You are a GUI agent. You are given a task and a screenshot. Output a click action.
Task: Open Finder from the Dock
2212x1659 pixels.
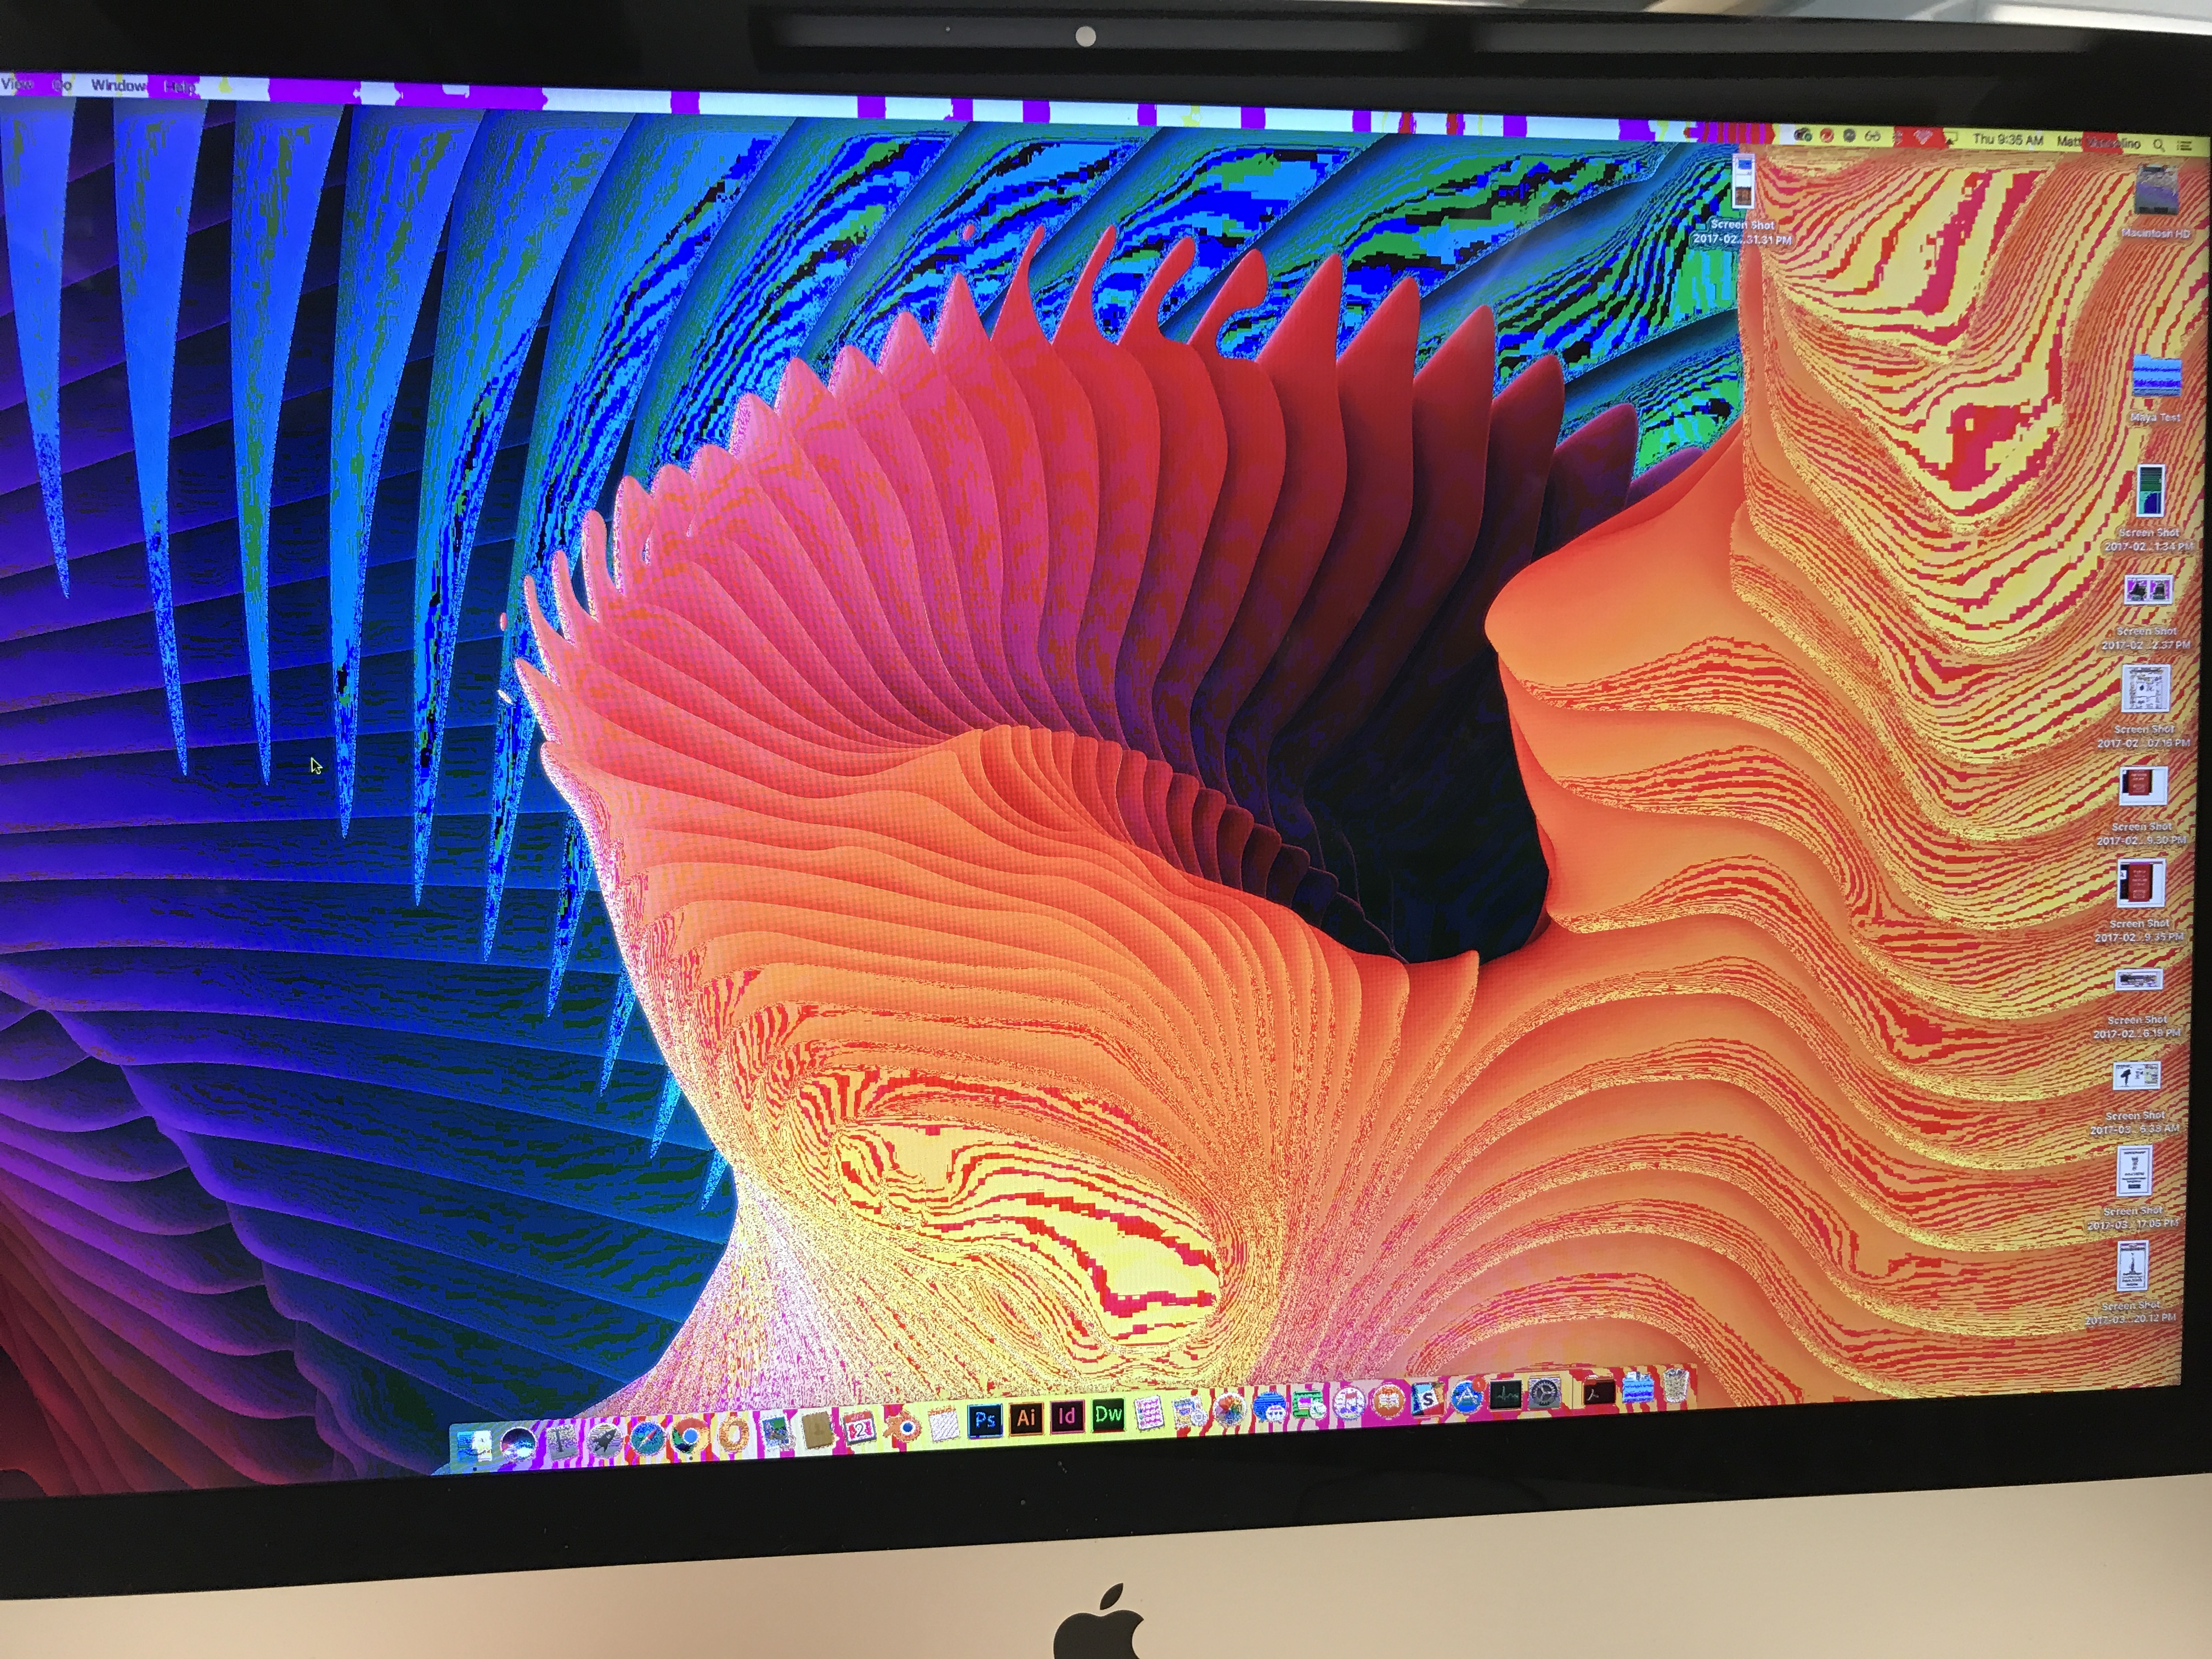coord(475,1447)
